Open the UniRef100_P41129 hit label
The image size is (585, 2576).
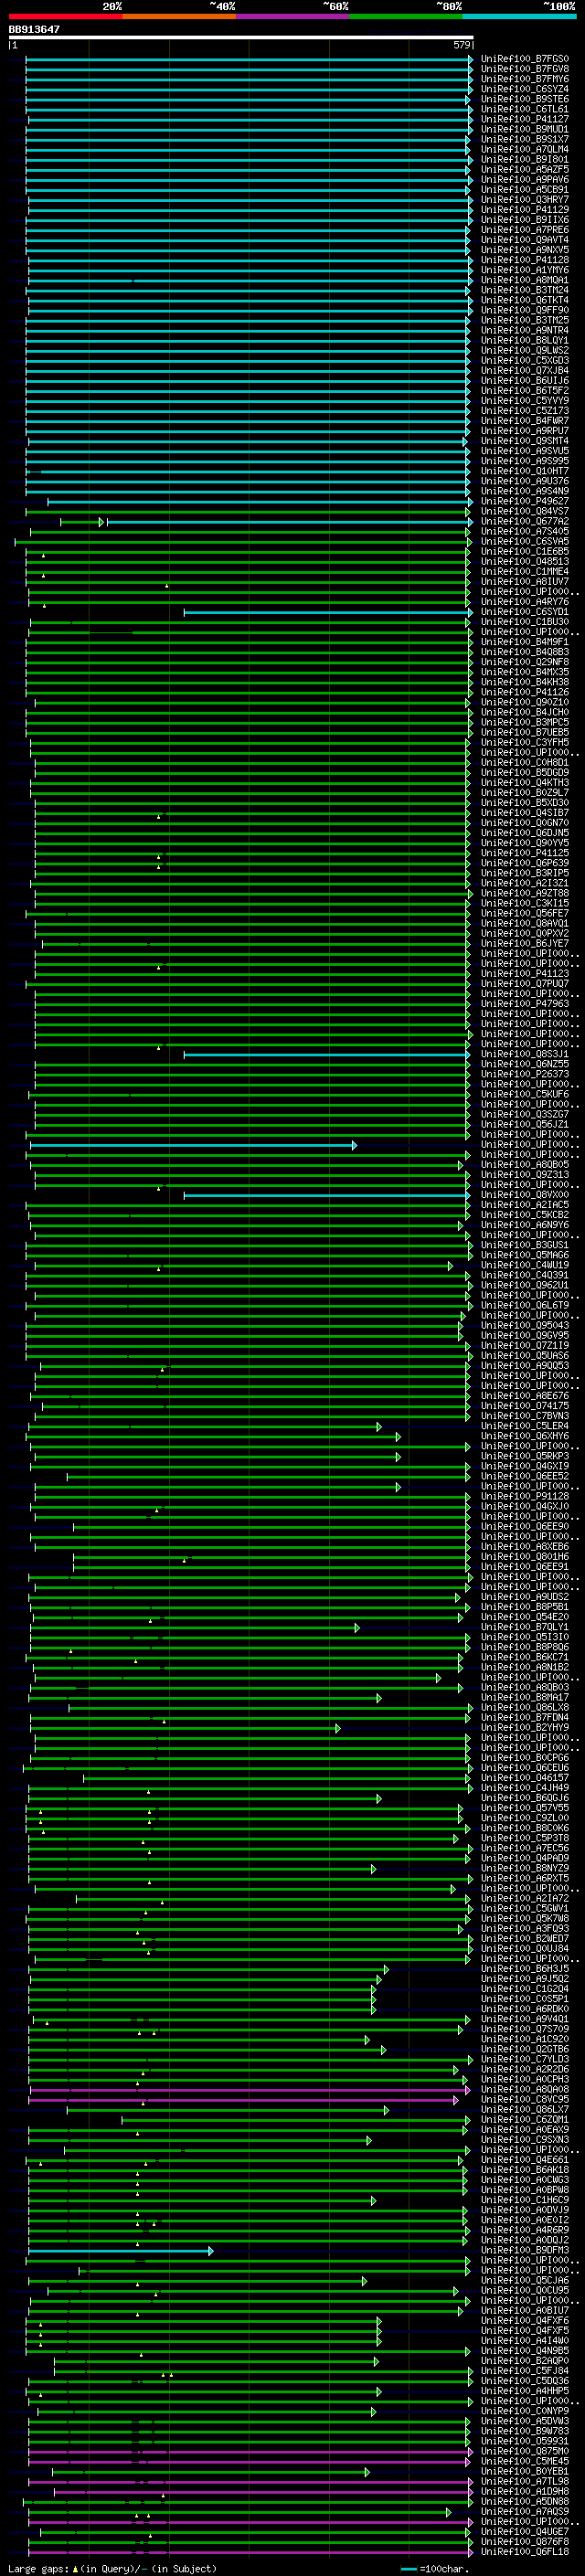(524, 210)
